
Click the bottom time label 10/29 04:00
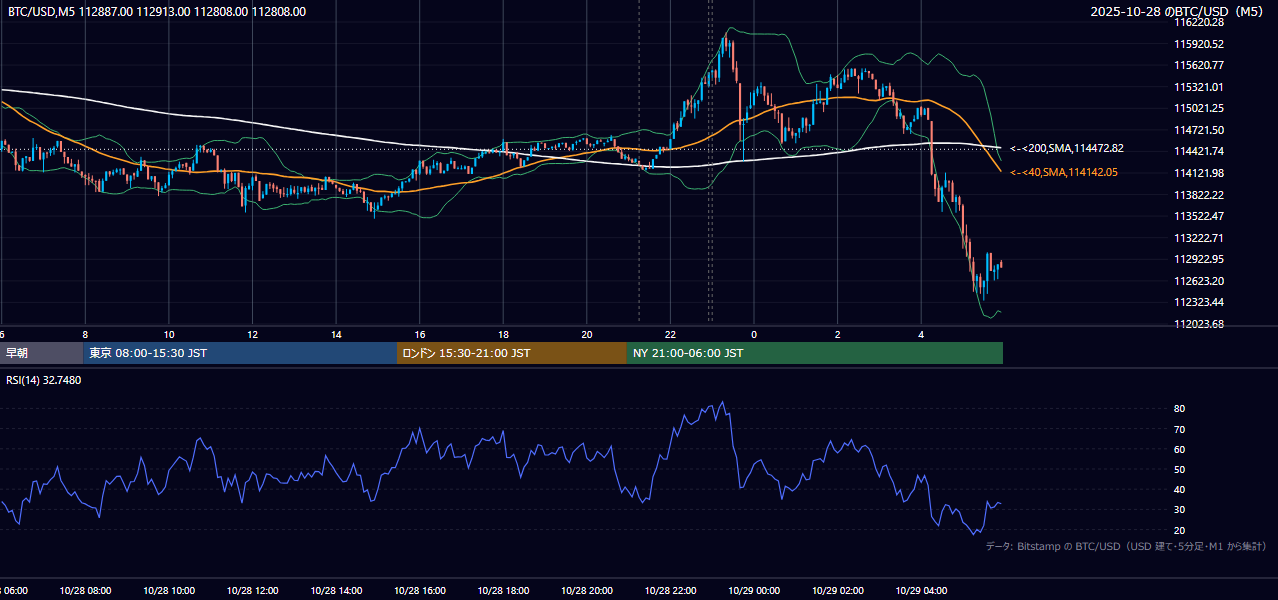click(921, 591)
